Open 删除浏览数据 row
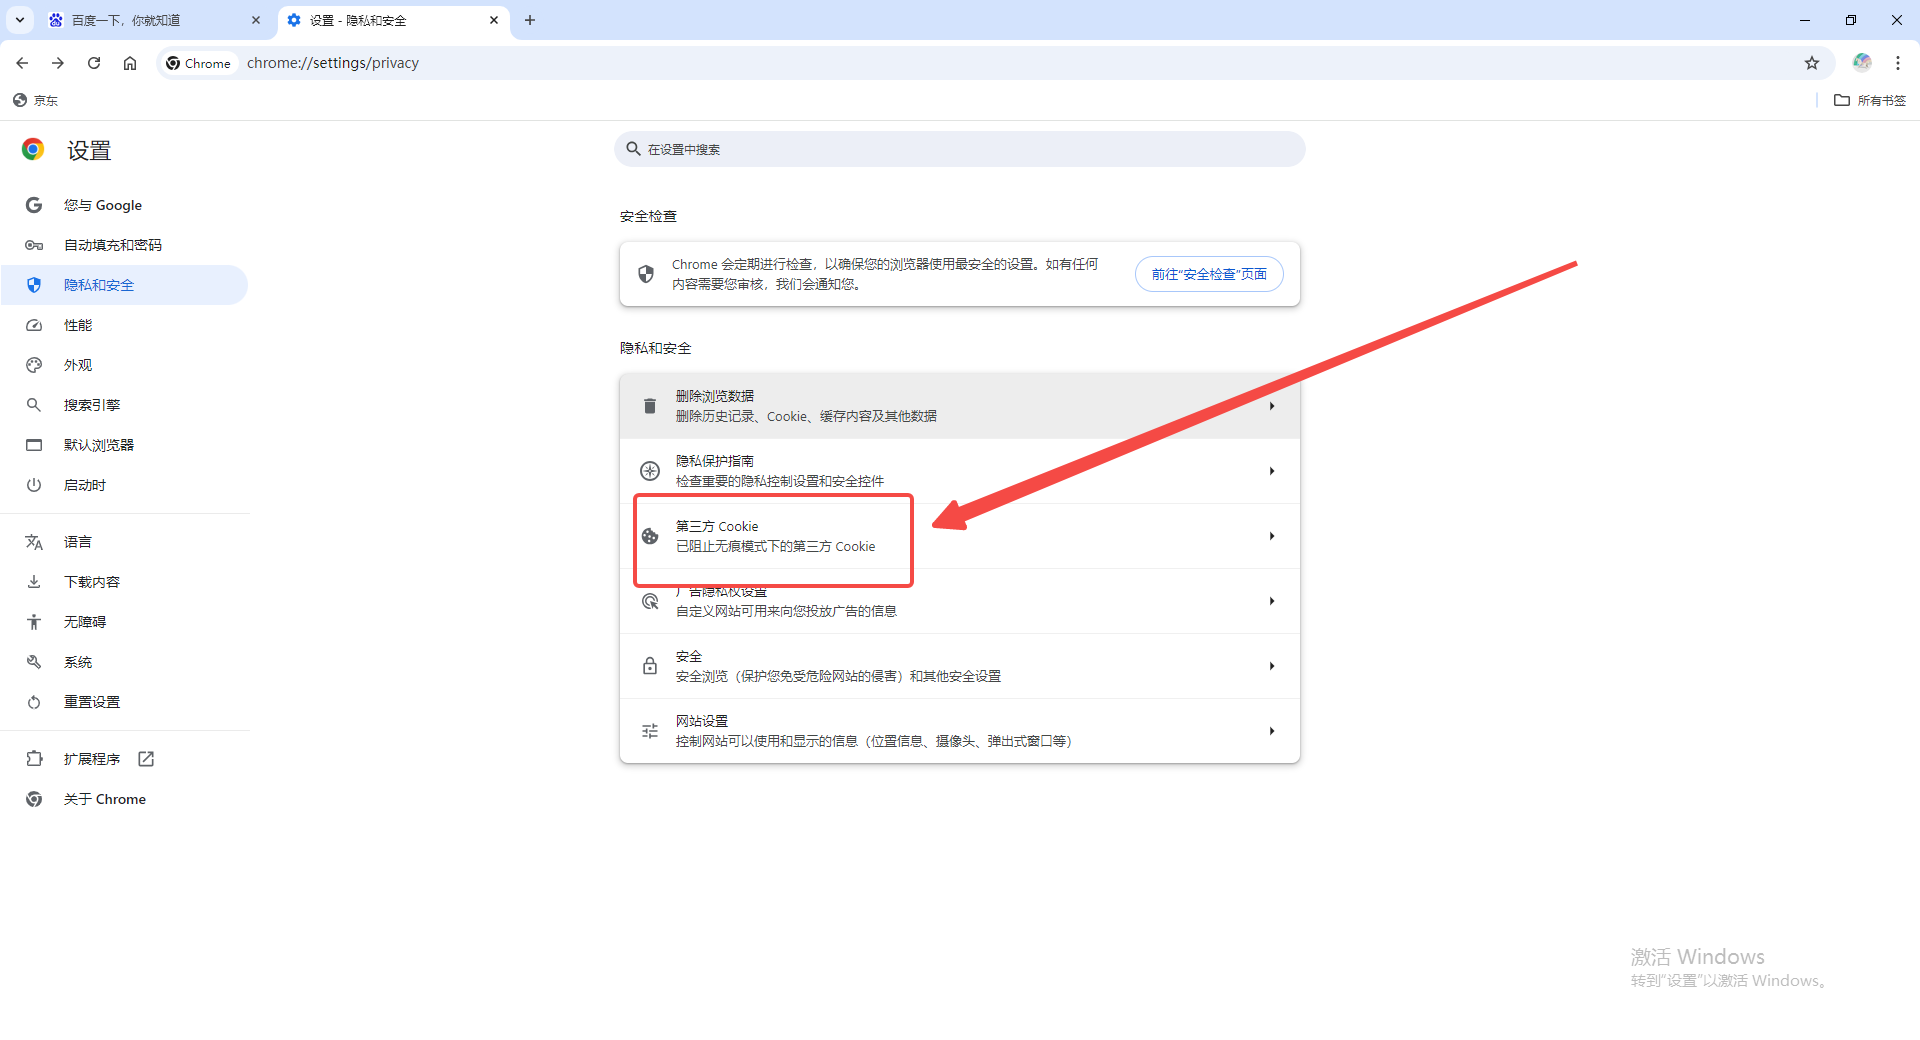Screen dimensions: 1920x1040 (x=960, y=406)
